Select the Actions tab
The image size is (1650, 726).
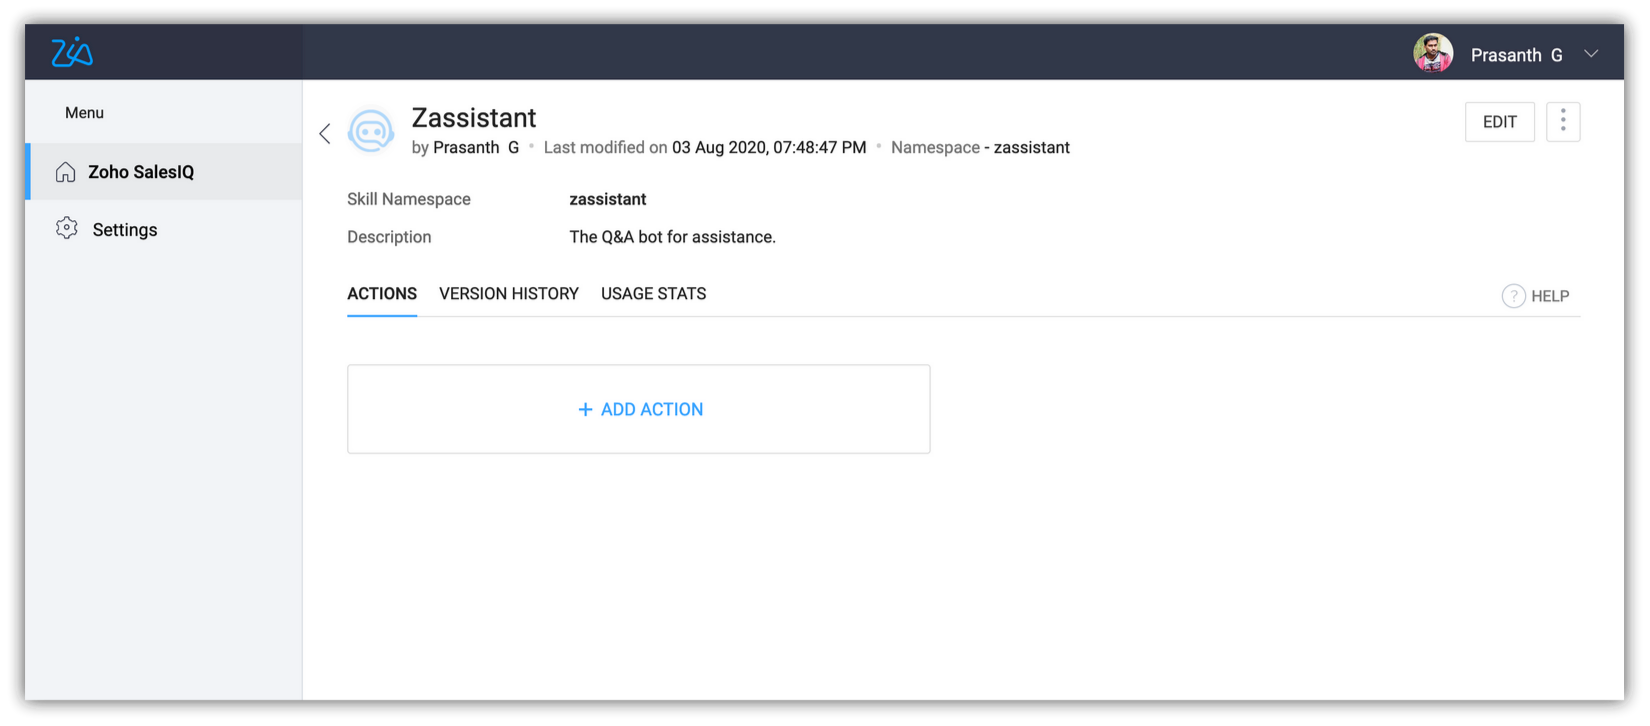tap(382, 294)
